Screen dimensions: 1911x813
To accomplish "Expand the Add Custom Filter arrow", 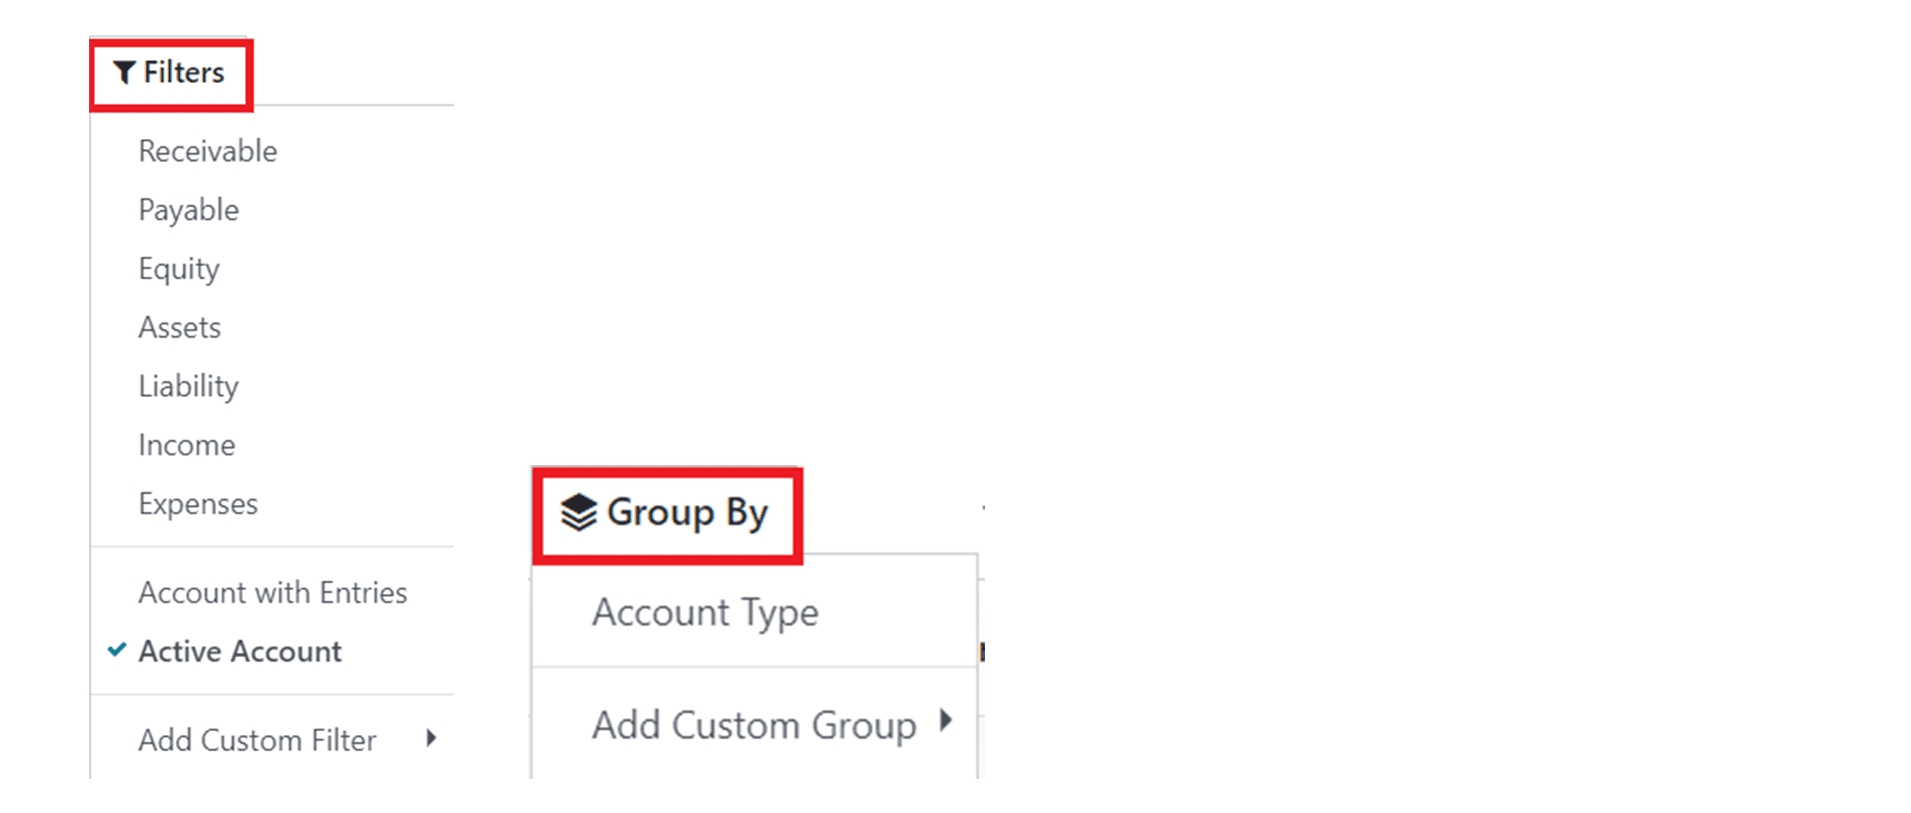I will tap(431, 739).
